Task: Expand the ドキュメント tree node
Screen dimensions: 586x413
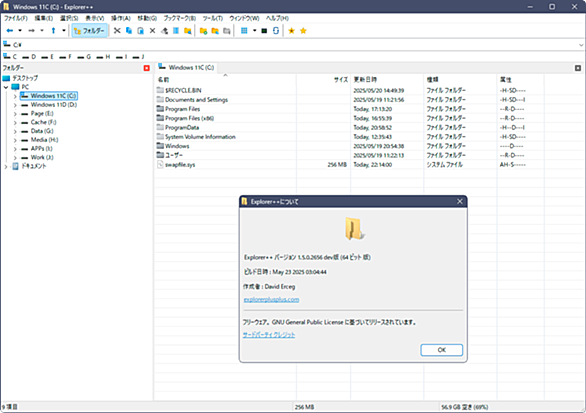Action: [x=6, y=166]
